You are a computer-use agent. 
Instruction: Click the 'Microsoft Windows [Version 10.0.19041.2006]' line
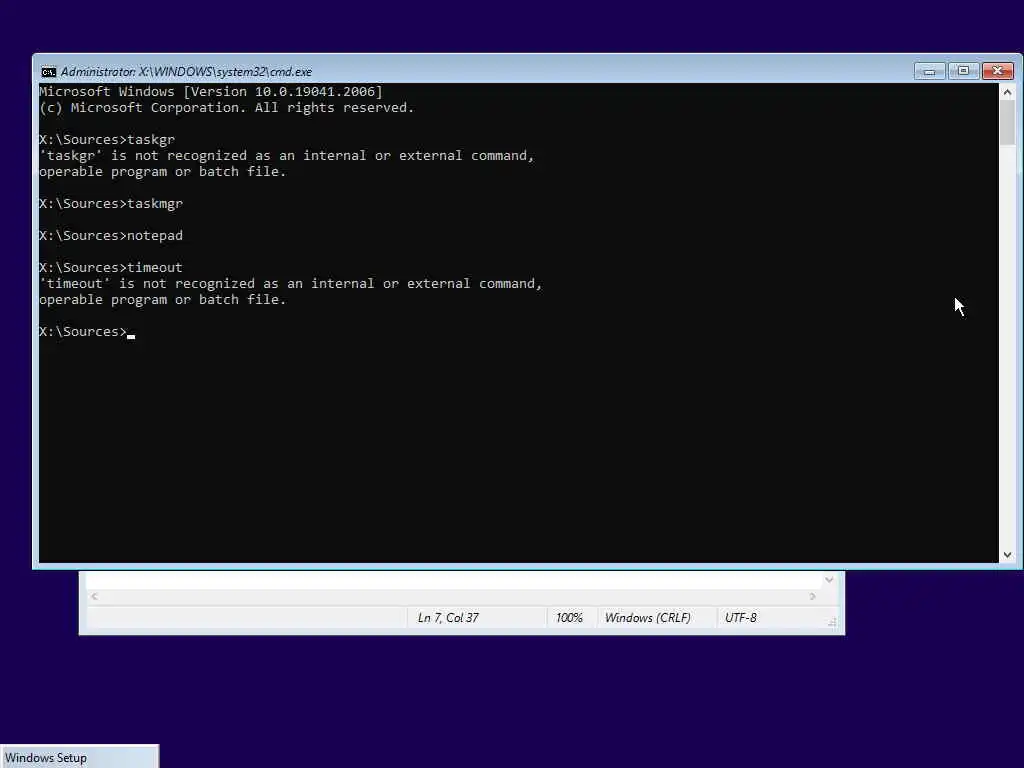[211, 91]
